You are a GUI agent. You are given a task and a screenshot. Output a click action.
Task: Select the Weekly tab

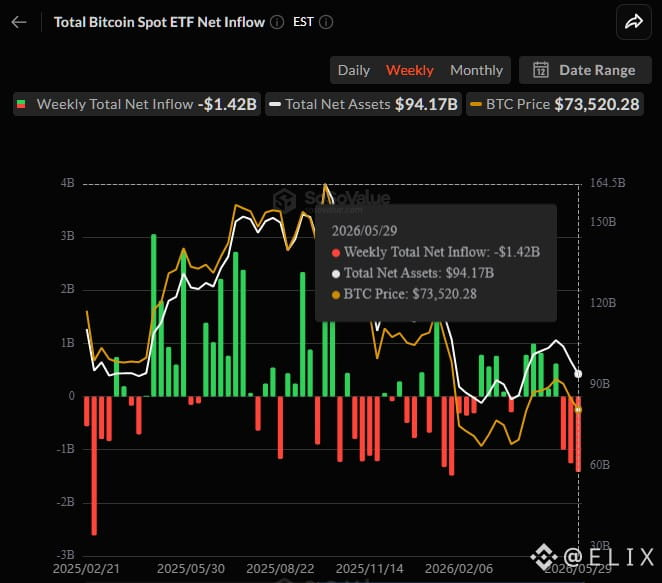[x=410, y=70]
